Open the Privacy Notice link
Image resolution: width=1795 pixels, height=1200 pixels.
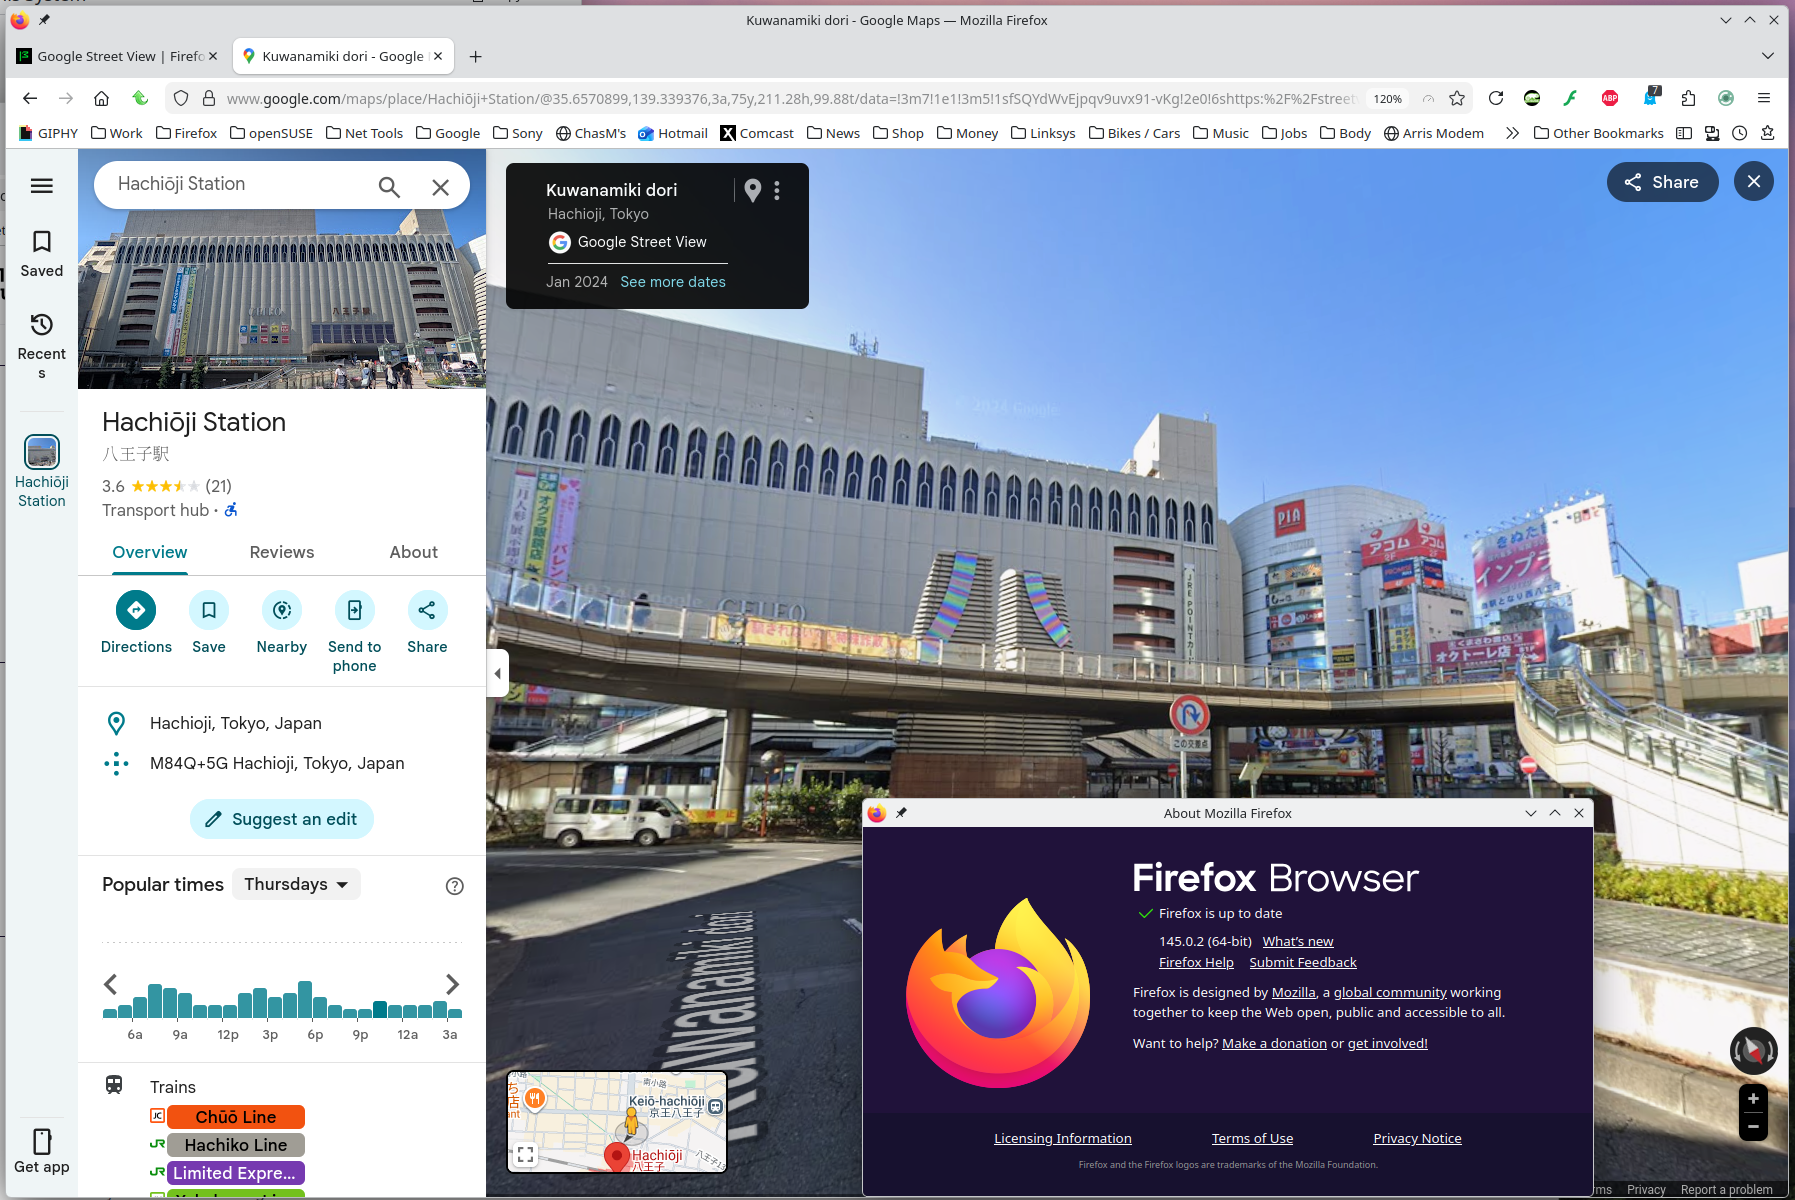click(1417, 1138)
